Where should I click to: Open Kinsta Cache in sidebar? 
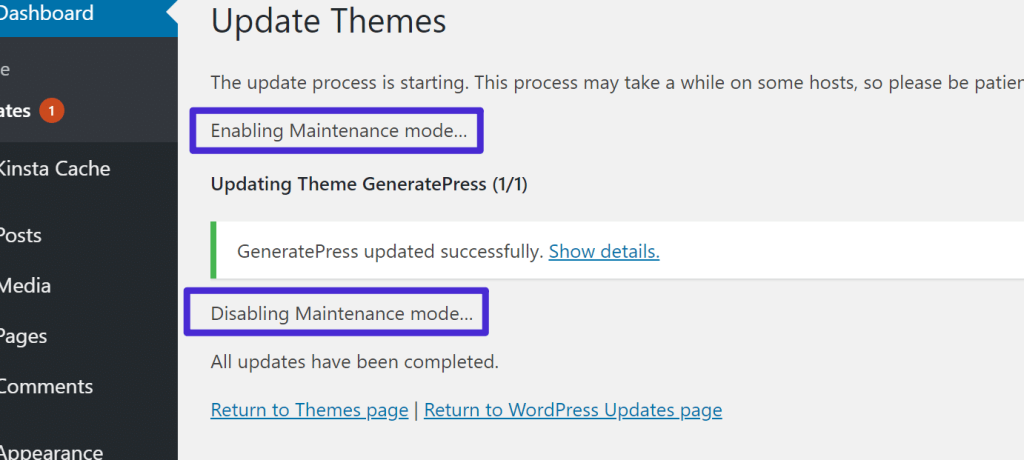(x=54, y=169)
